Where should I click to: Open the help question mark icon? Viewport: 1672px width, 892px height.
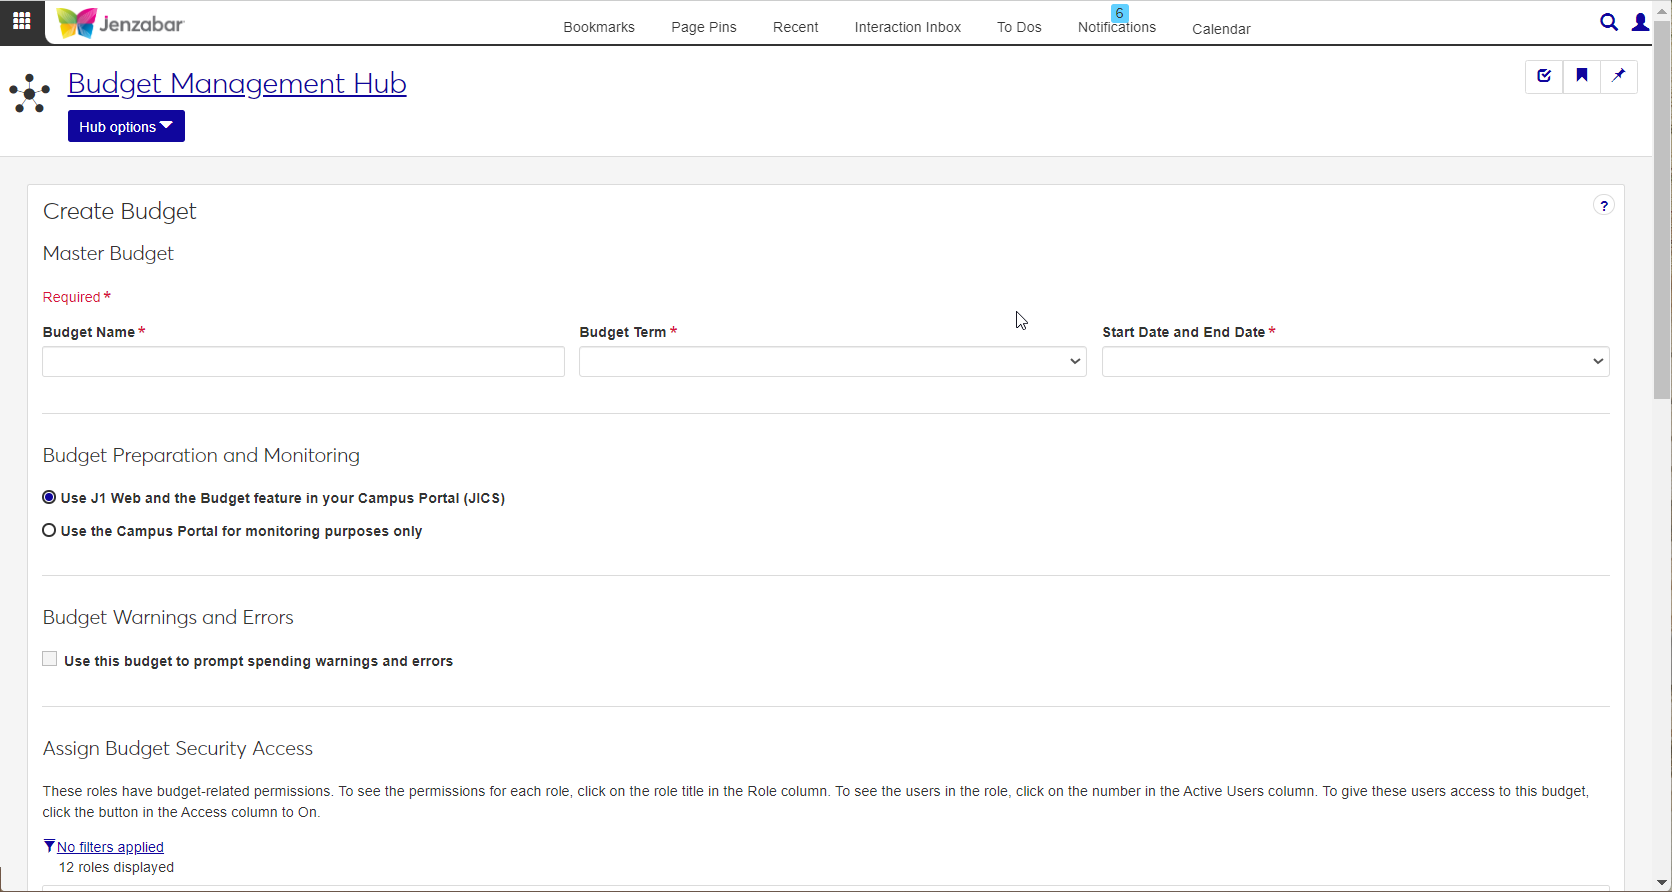click(x=1603, y=206)
